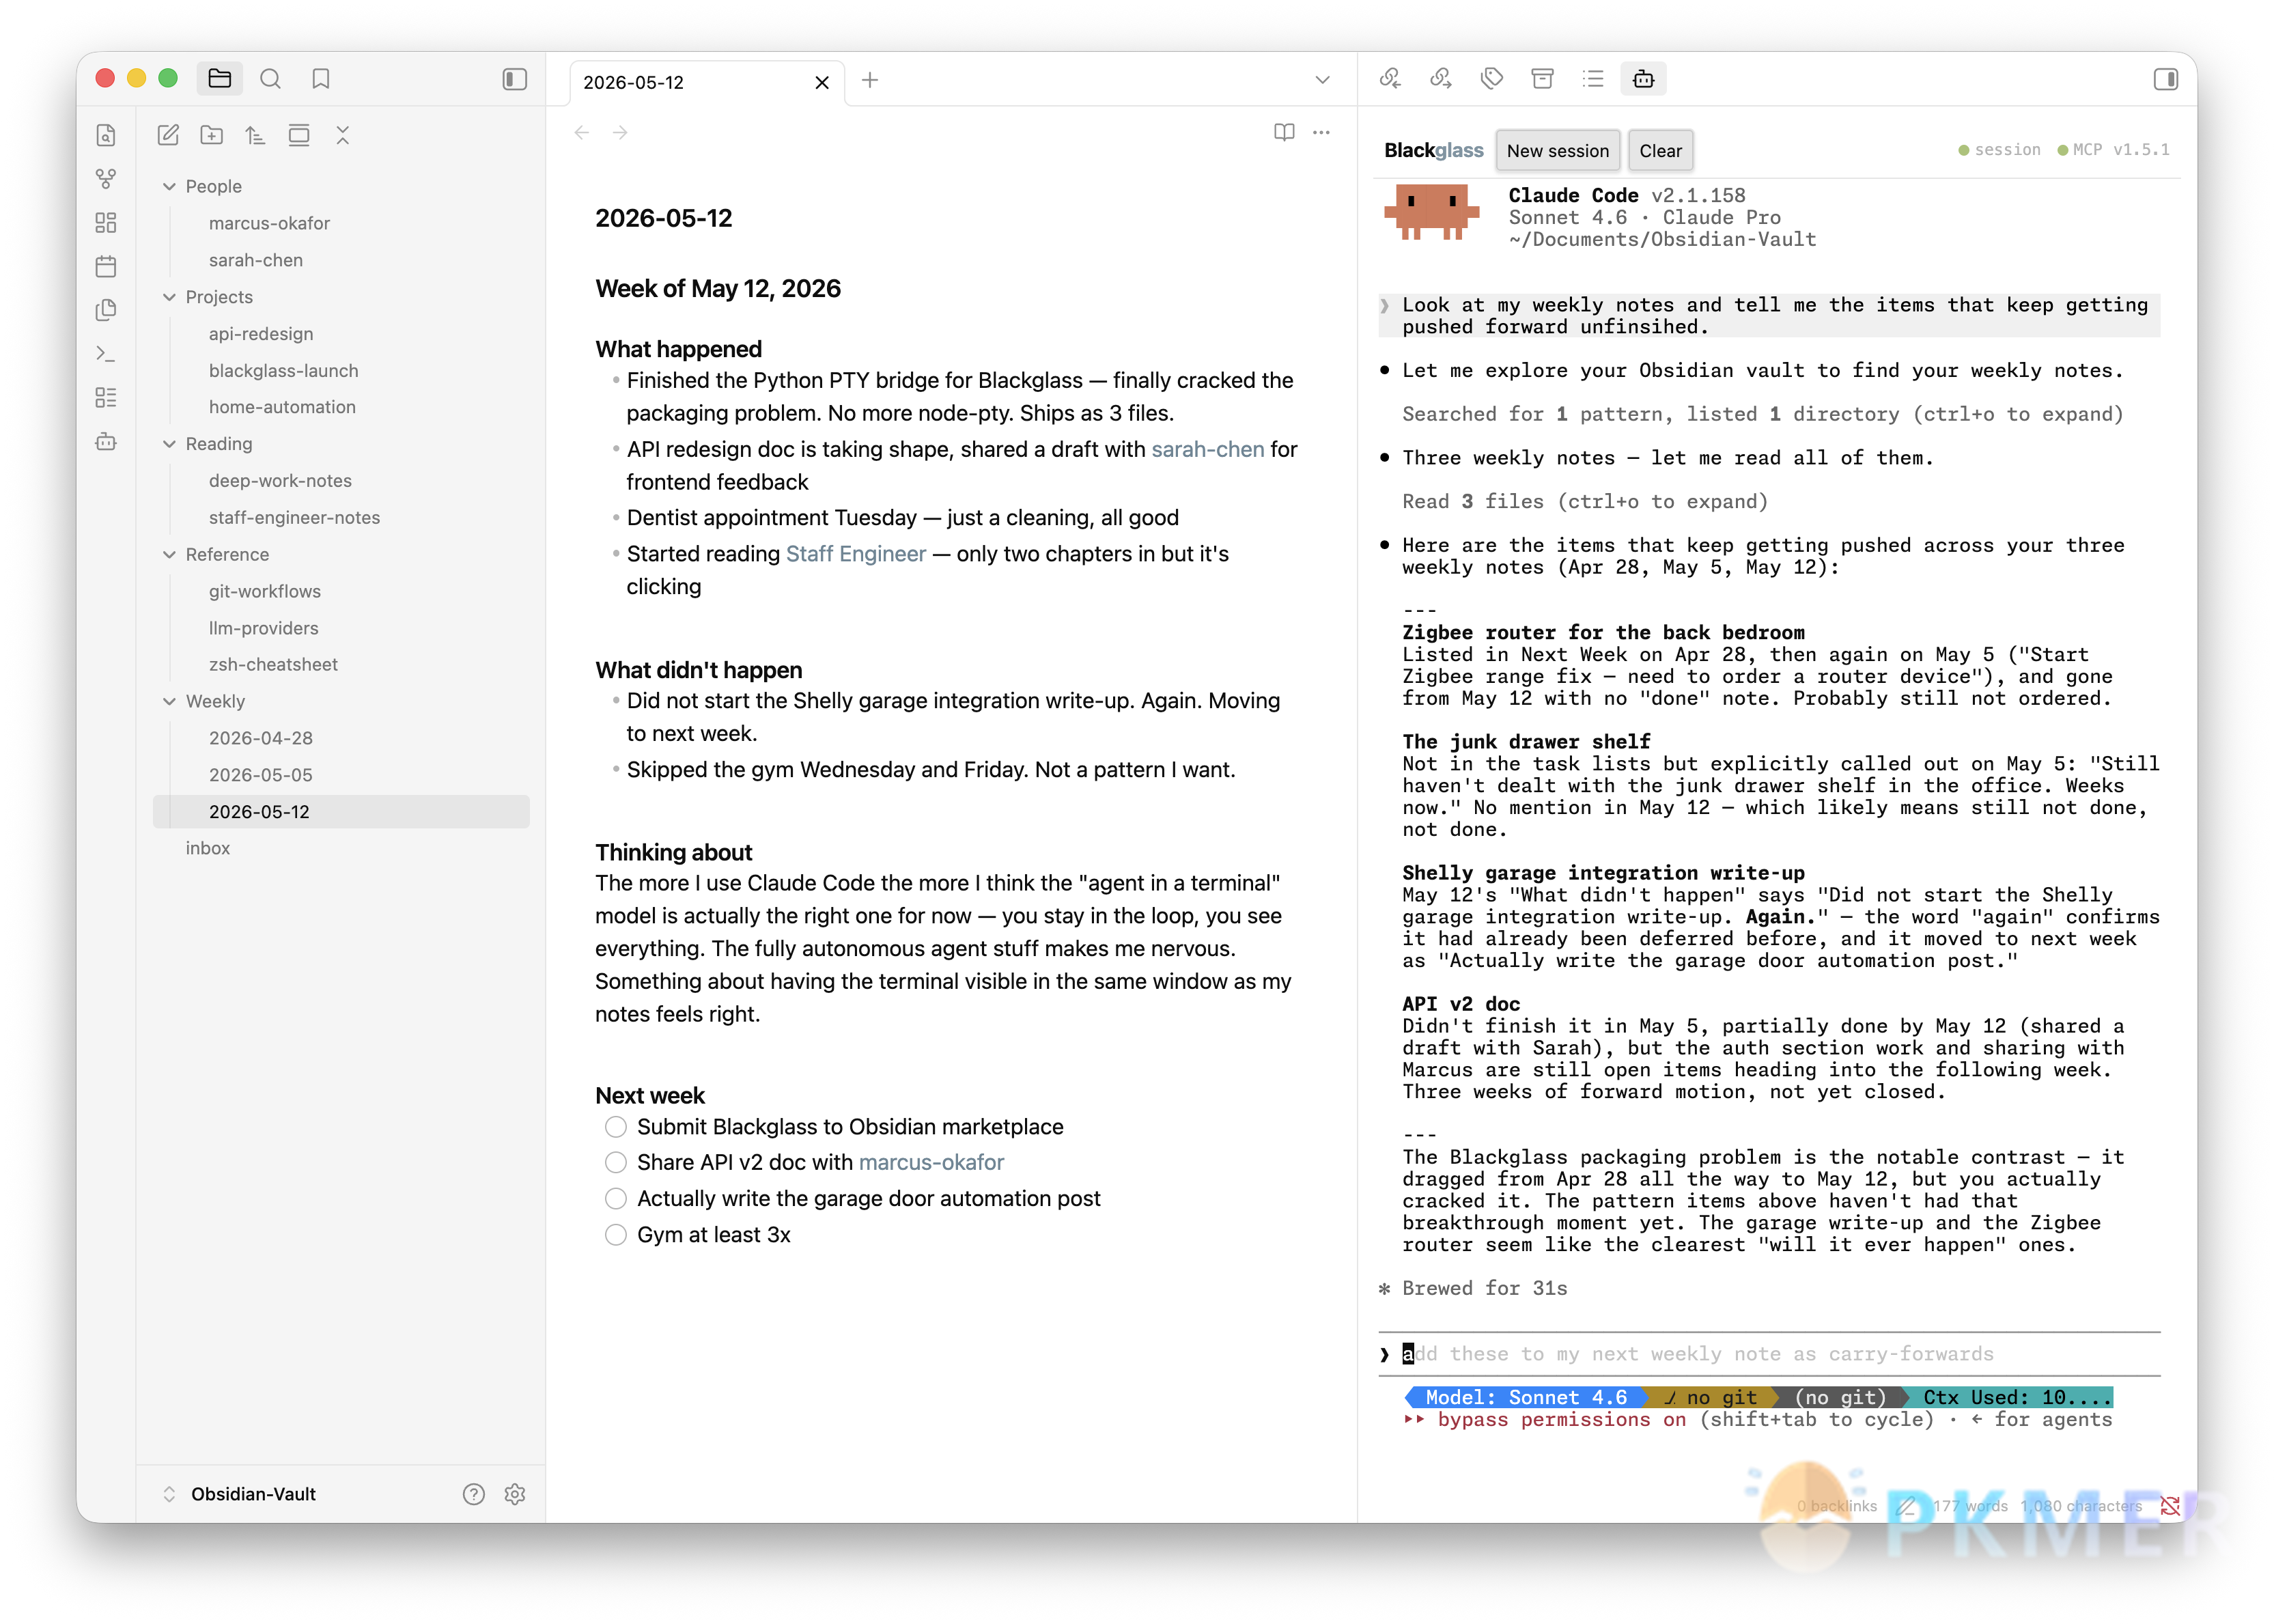Open command palette ribbon icon
The width and height of the screenshot is (2274, 1624).
(x=106, y=354)
